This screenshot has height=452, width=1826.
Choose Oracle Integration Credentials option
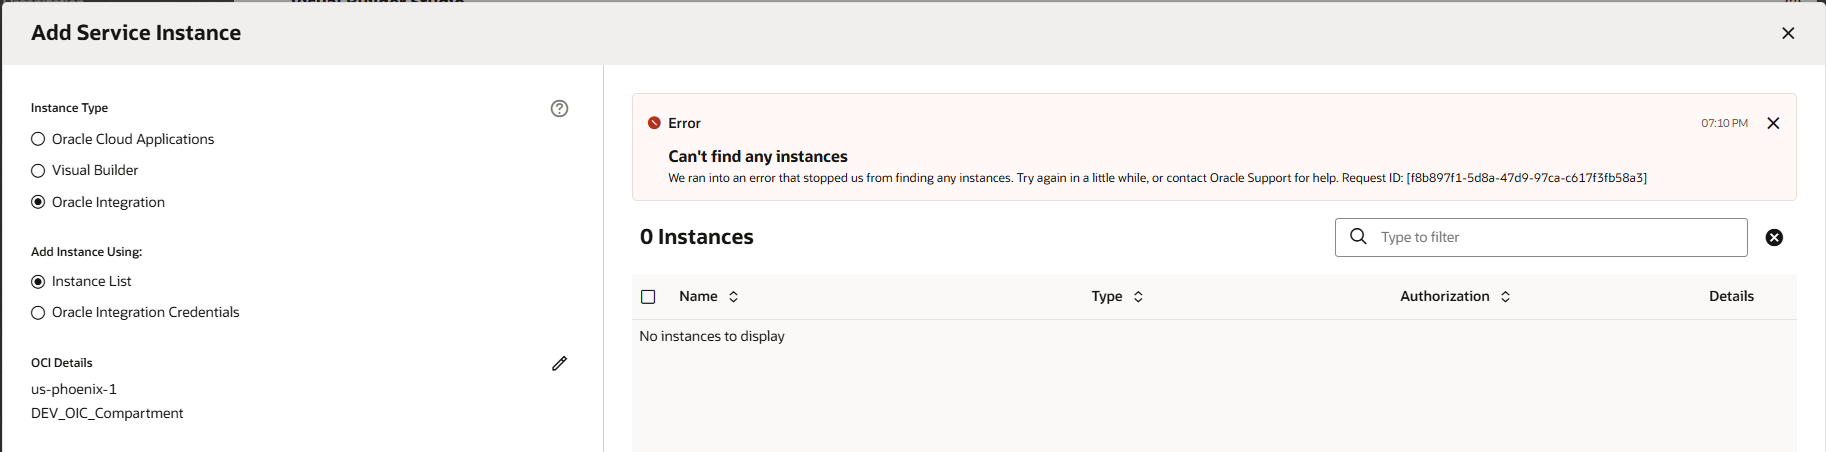click(x=38, y=312)
